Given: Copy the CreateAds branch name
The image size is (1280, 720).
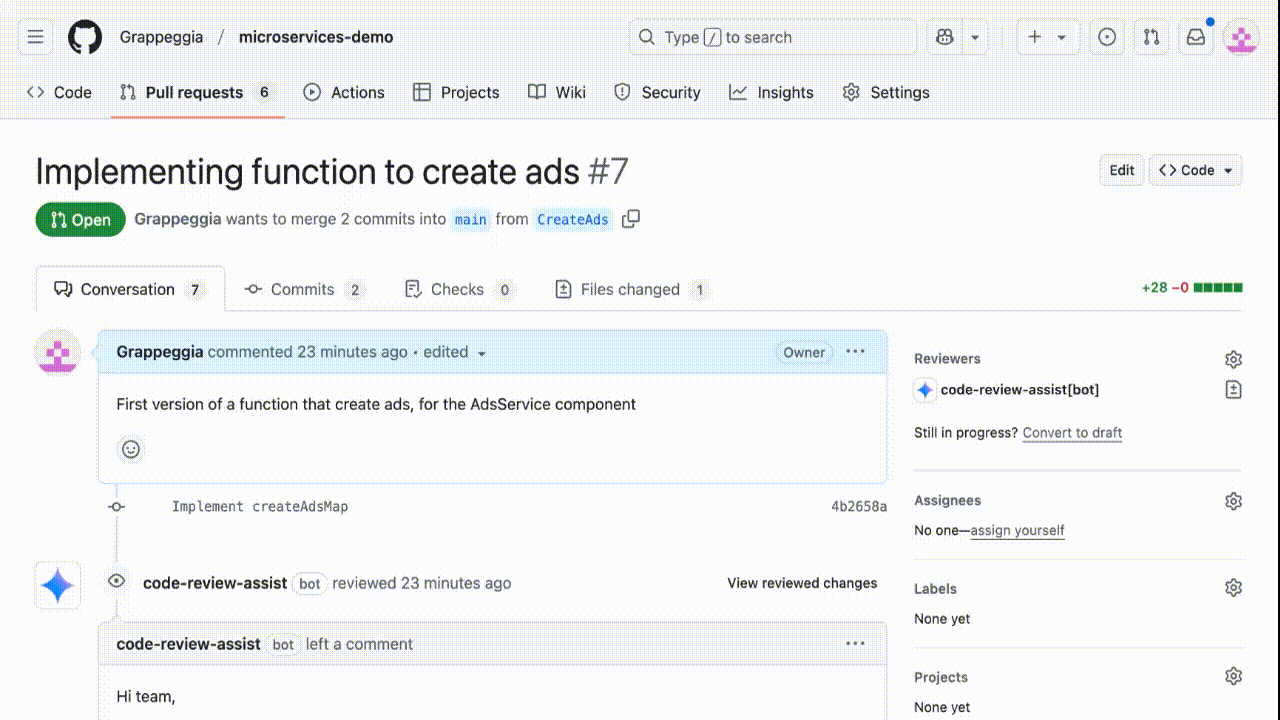Looking at the screenshot, I should coord(631,219).
